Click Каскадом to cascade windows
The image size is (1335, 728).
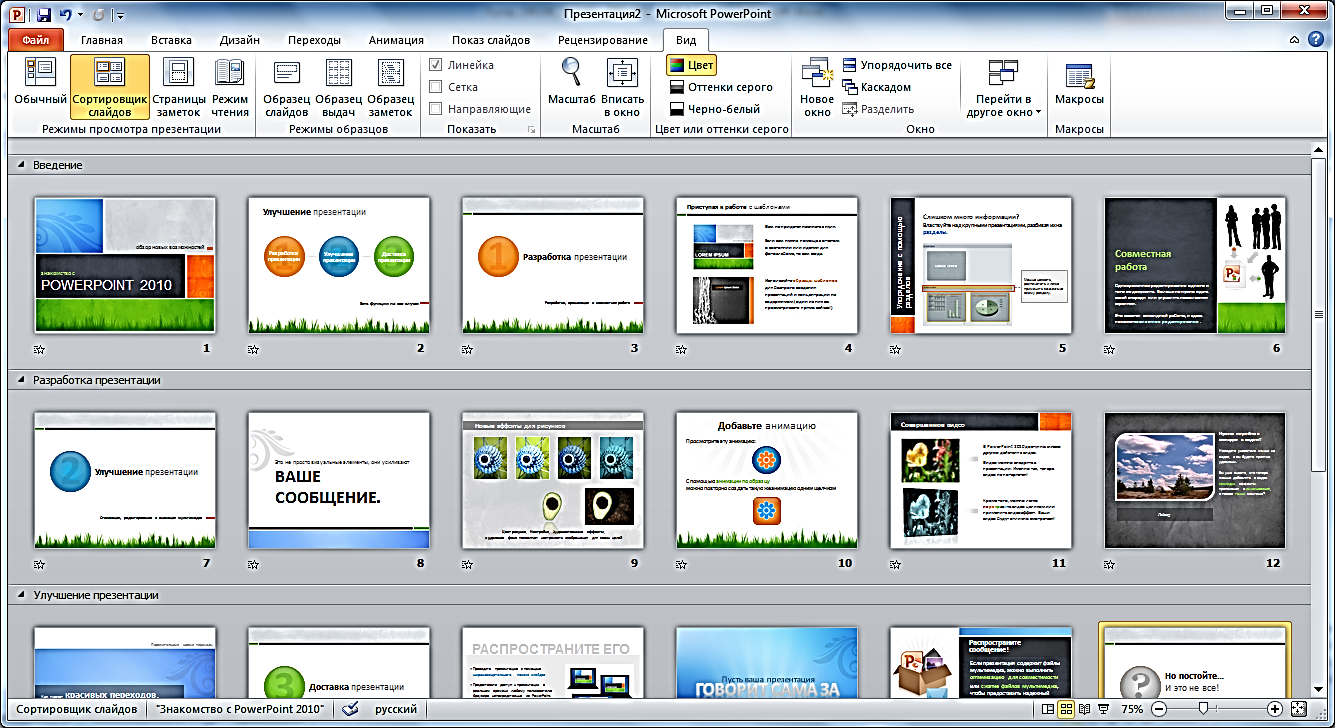[877, 87]
